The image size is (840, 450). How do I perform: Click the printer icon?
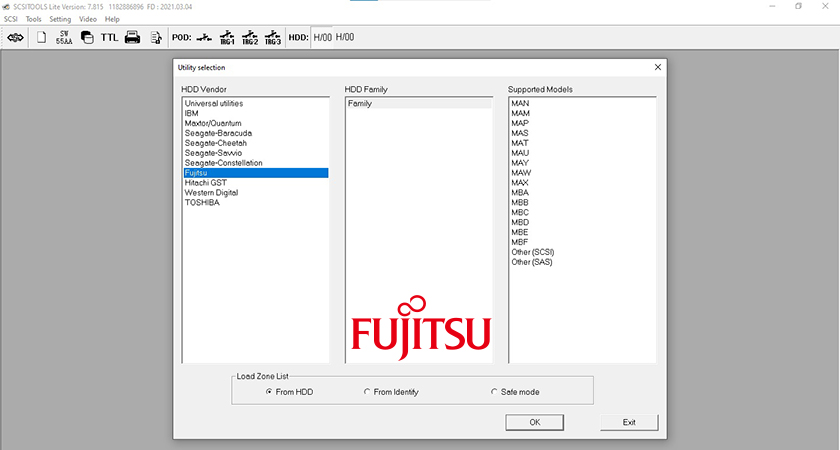point(132,38)
